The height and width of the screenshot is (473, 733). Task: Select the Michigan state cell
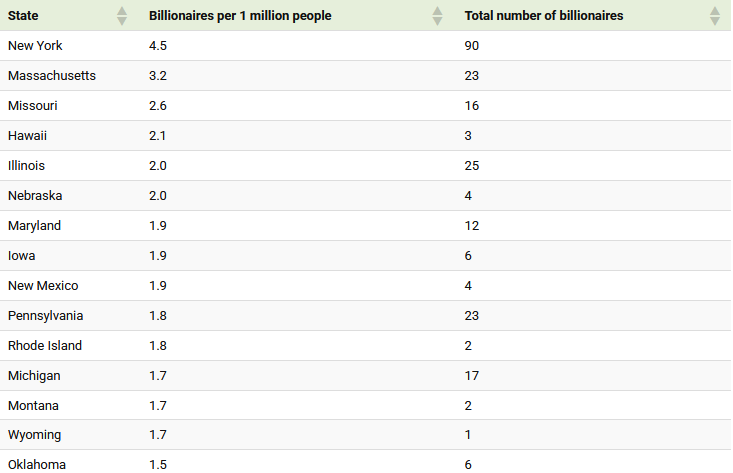tap(34, 376)
